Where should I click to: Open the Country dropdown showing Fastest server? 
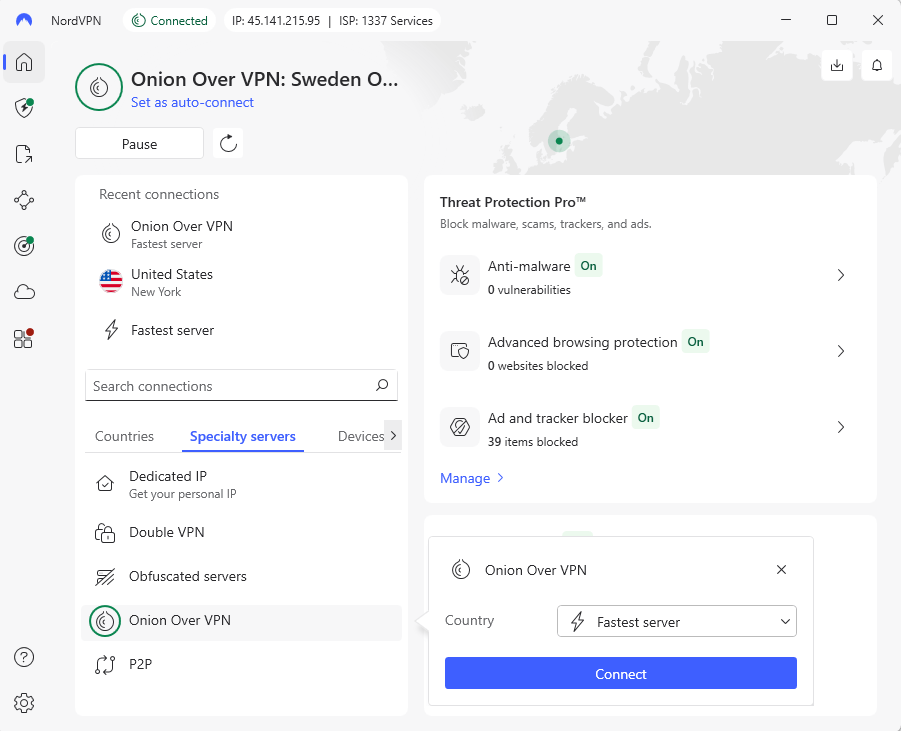[x=676, y=621]
